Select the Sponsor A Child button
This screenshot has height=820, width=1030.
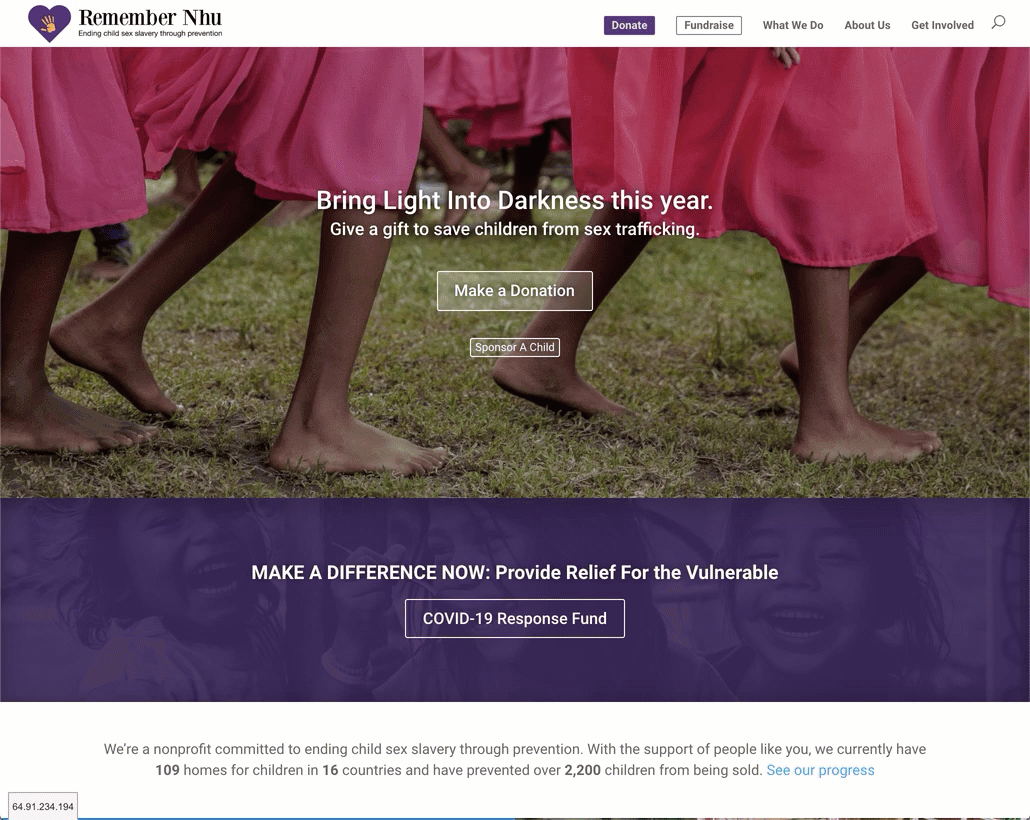pos(515,347)
